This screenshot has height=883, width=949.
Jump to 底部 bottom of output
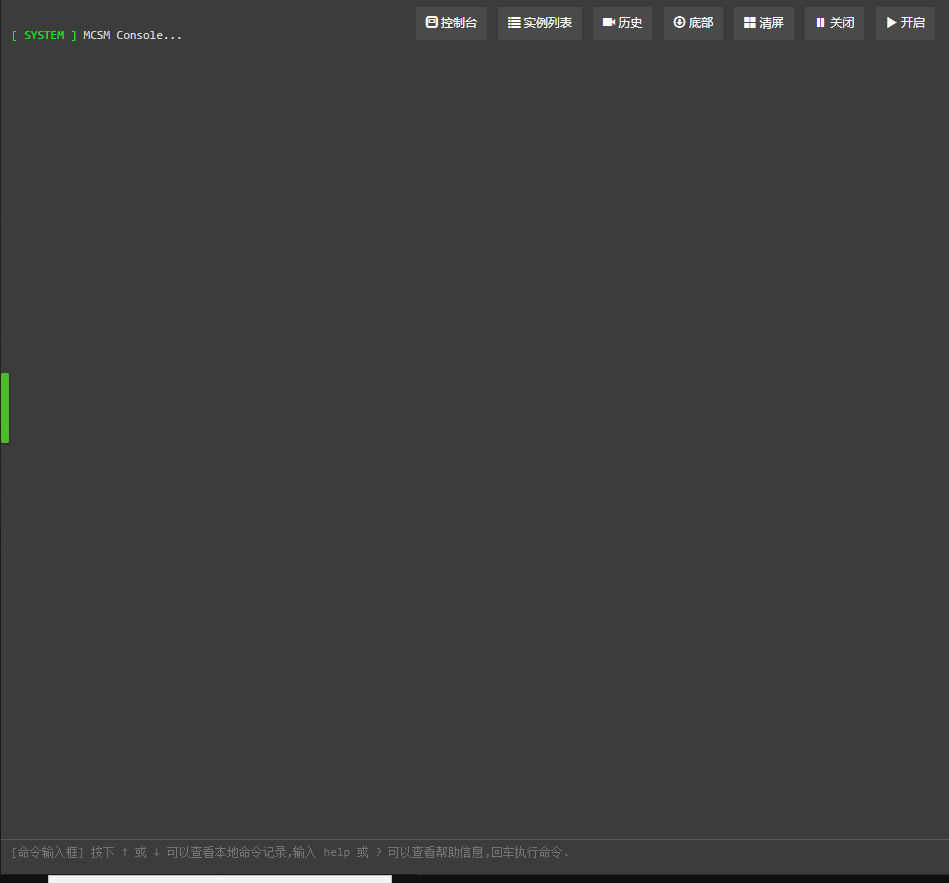coord(693,23)
